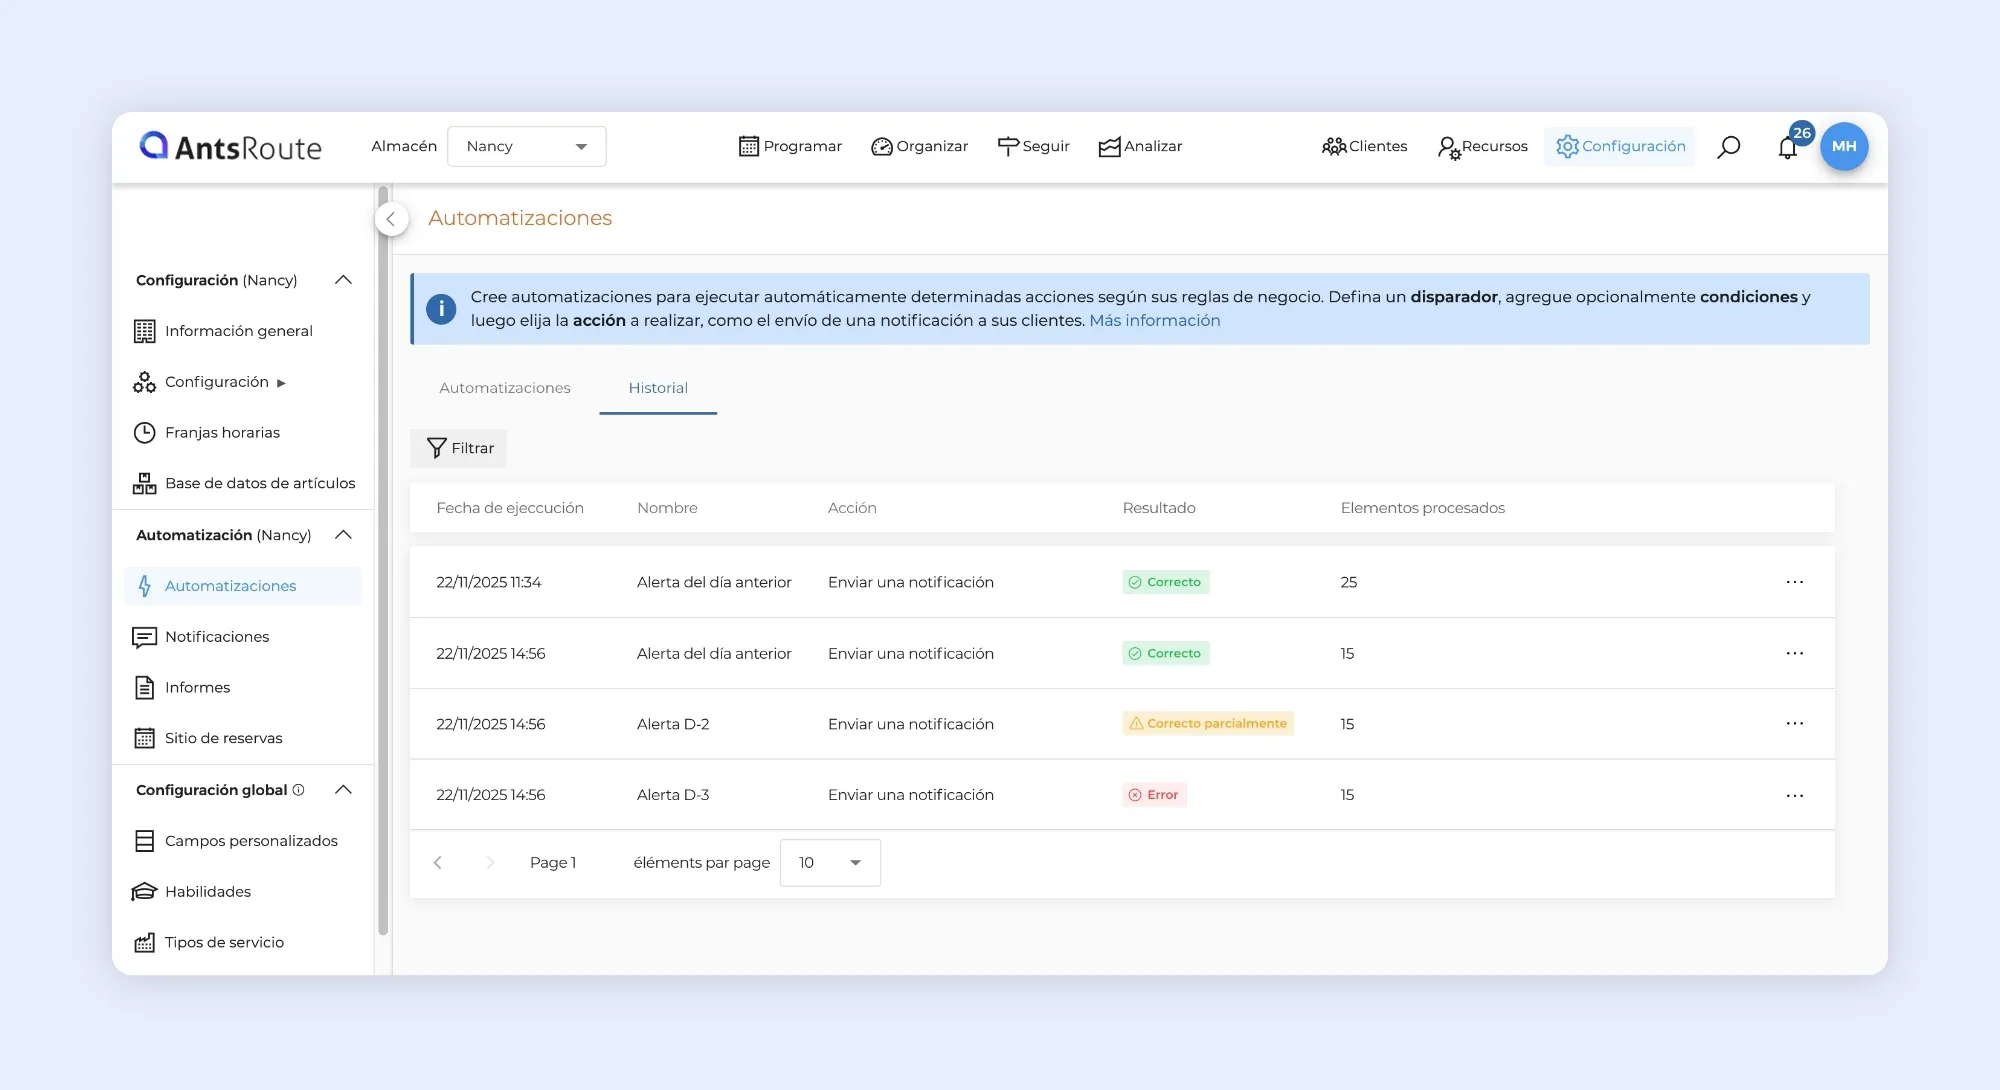This screenshot has width=2000, height=1090.
Task: Open the notifications bell with 26 alerts
Action: coord(1790,146)
